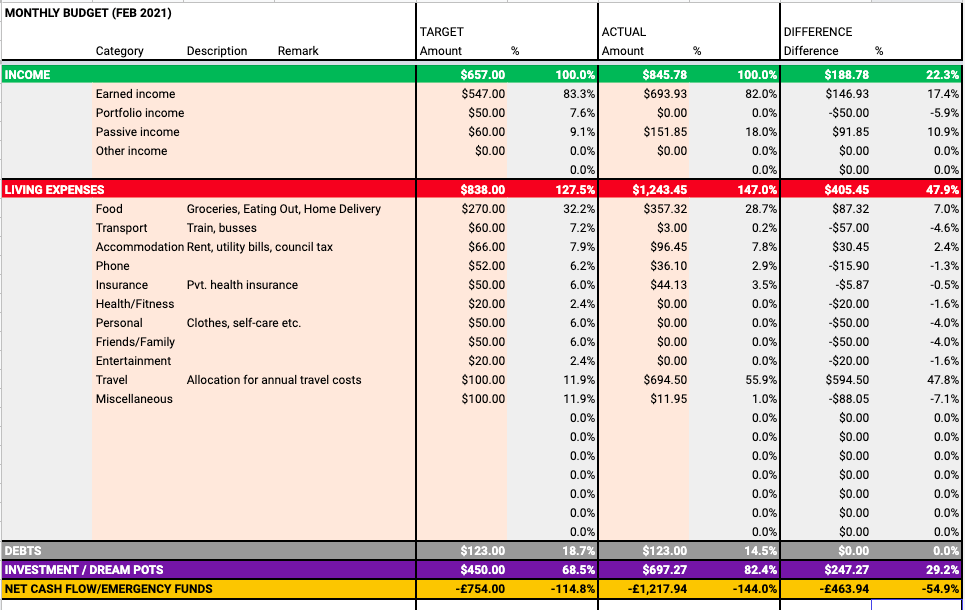Select net cash flow difference -£463.94
The width and height of the screenshot is (965, 610).
point(844,589)
